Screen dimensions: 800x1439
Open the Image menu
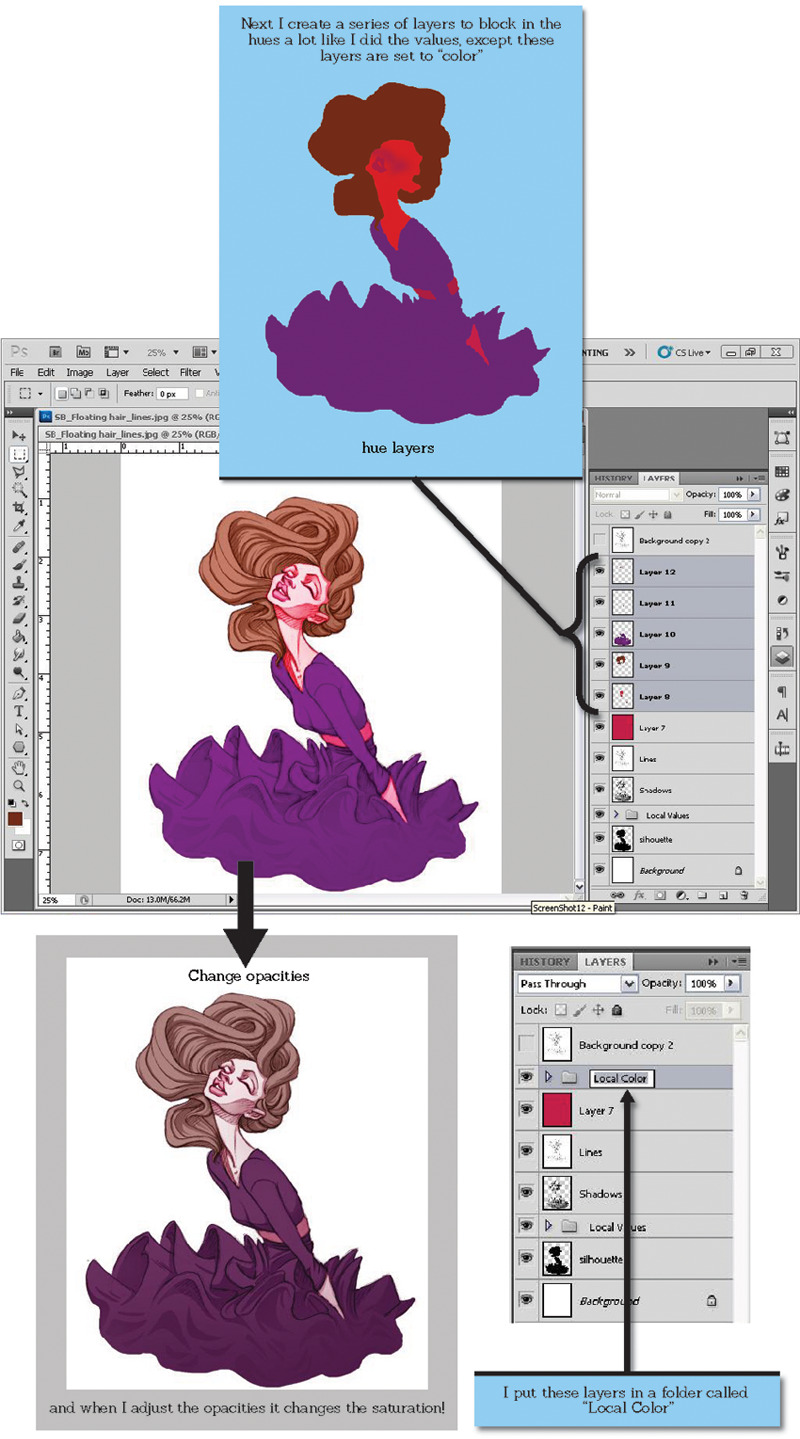click(79, 372)
